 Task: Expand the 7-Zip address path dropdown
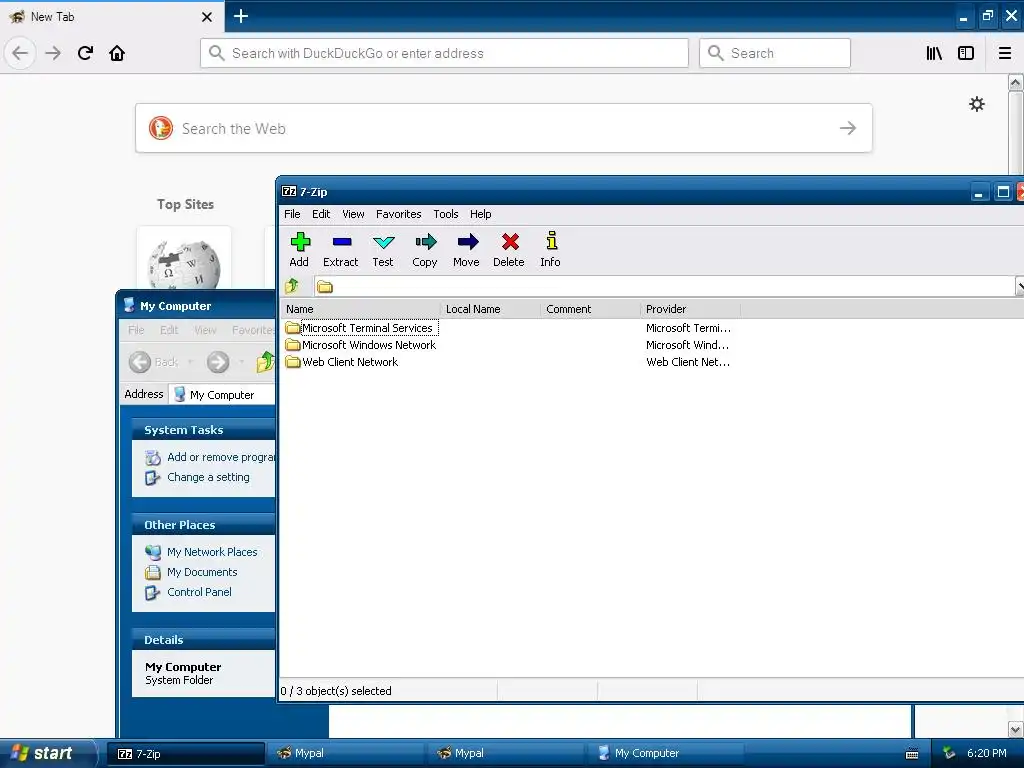[1019, 286]
